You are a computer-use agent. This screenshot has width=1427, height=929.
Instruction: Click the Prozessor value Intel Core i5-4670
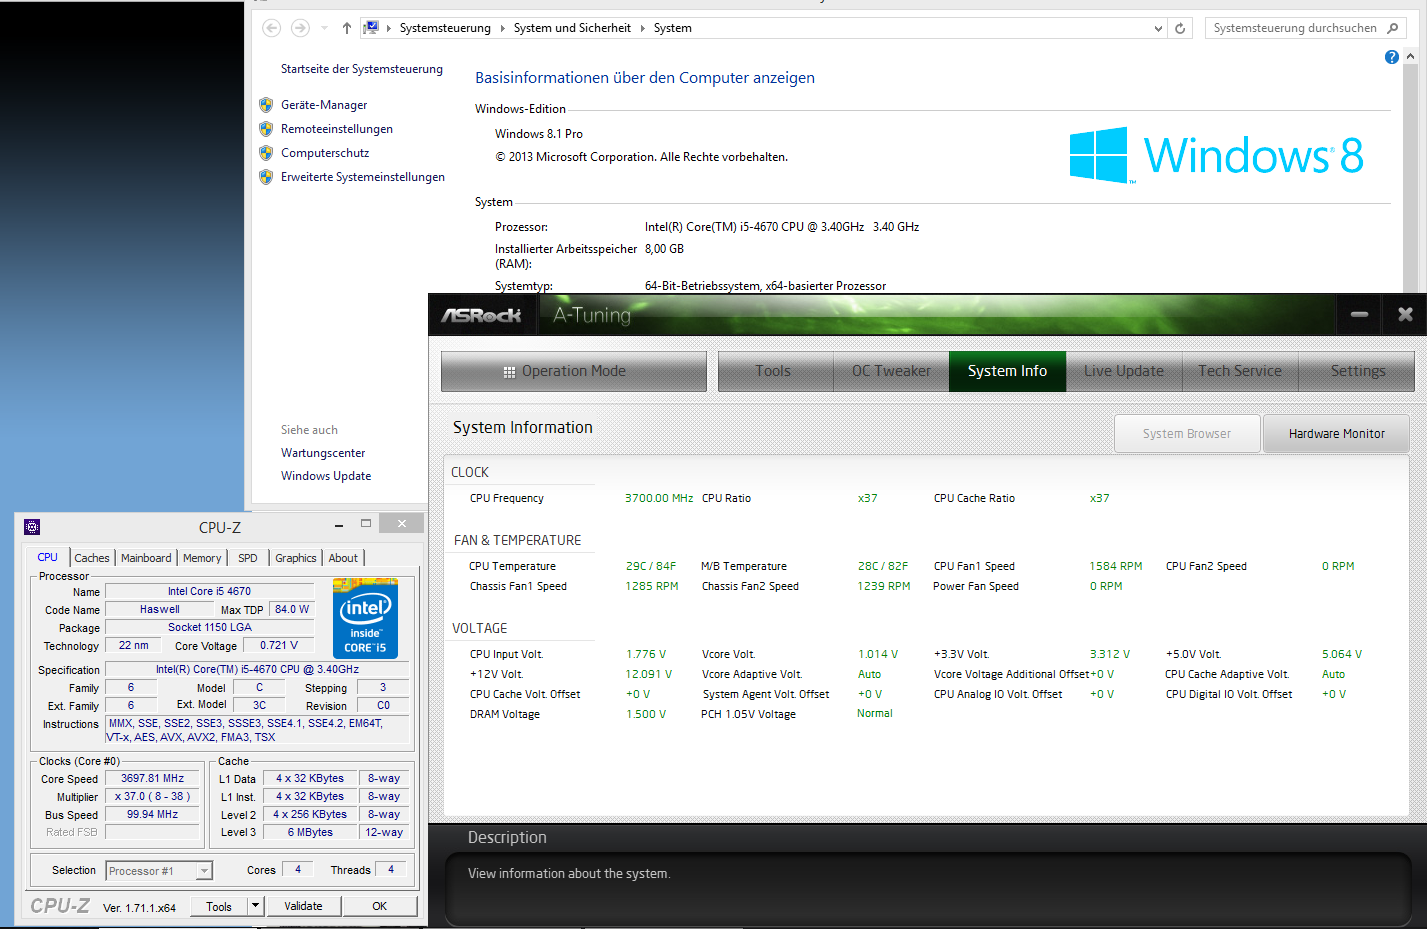pos(782,227)
